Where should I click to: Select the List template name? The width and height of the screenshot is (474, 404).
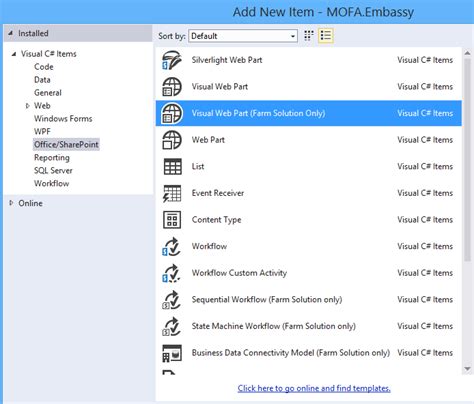pyautogui.click(x=198, y=167)
